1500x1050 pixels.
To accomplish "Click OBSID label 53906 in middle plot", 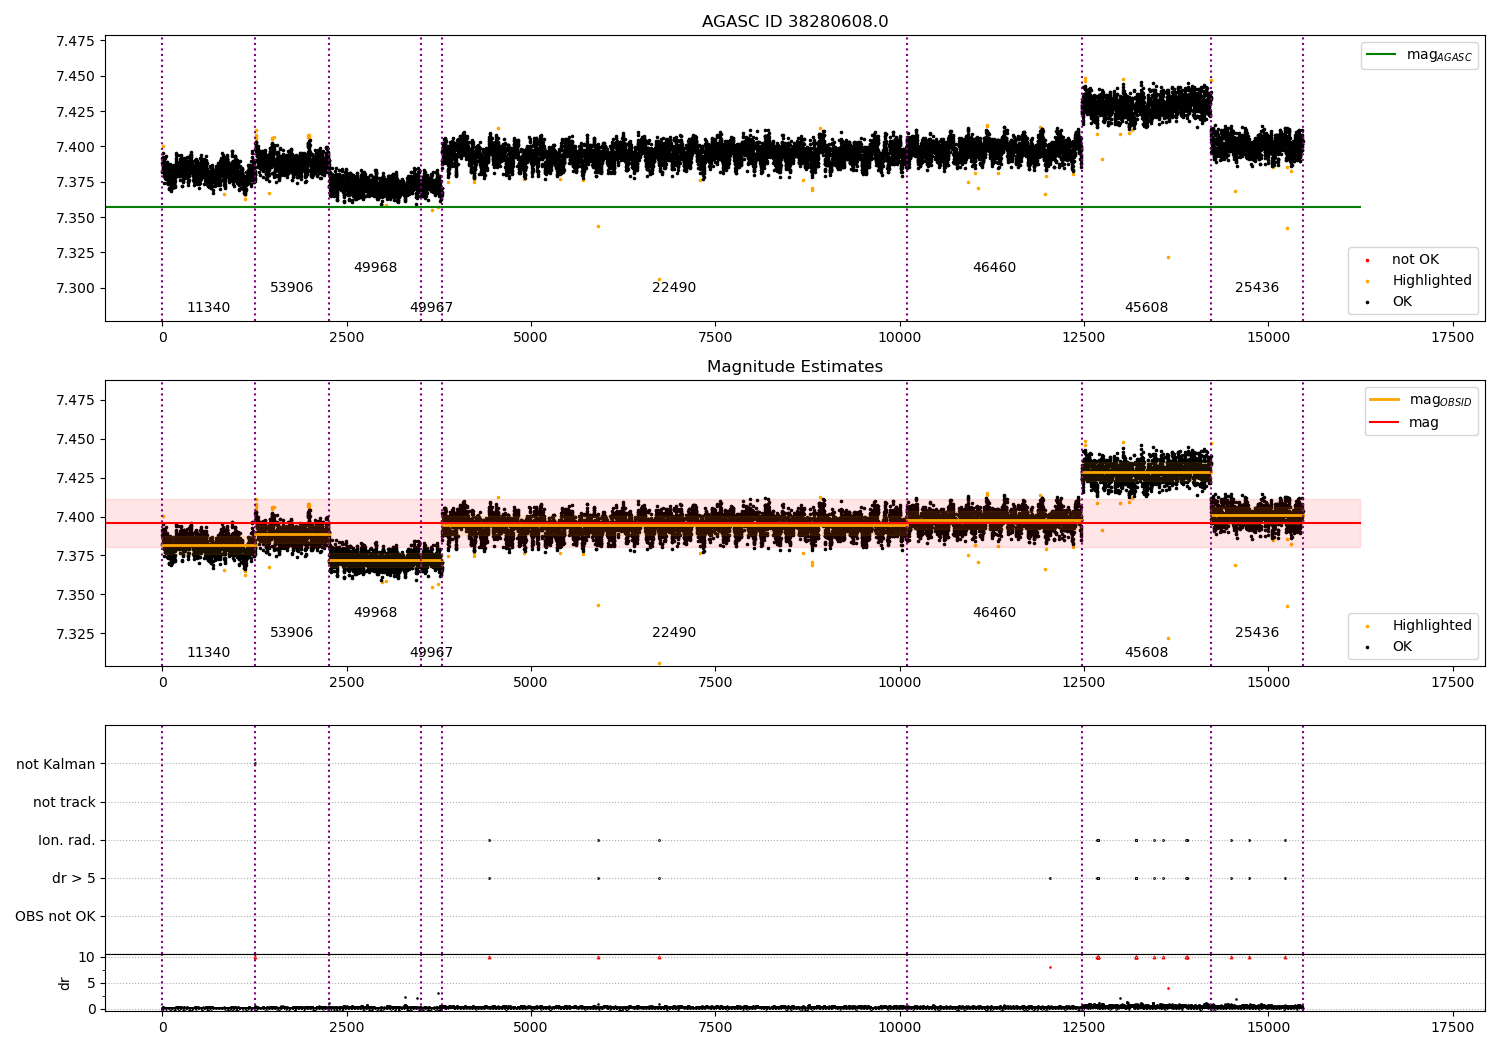I will [291, 633].
